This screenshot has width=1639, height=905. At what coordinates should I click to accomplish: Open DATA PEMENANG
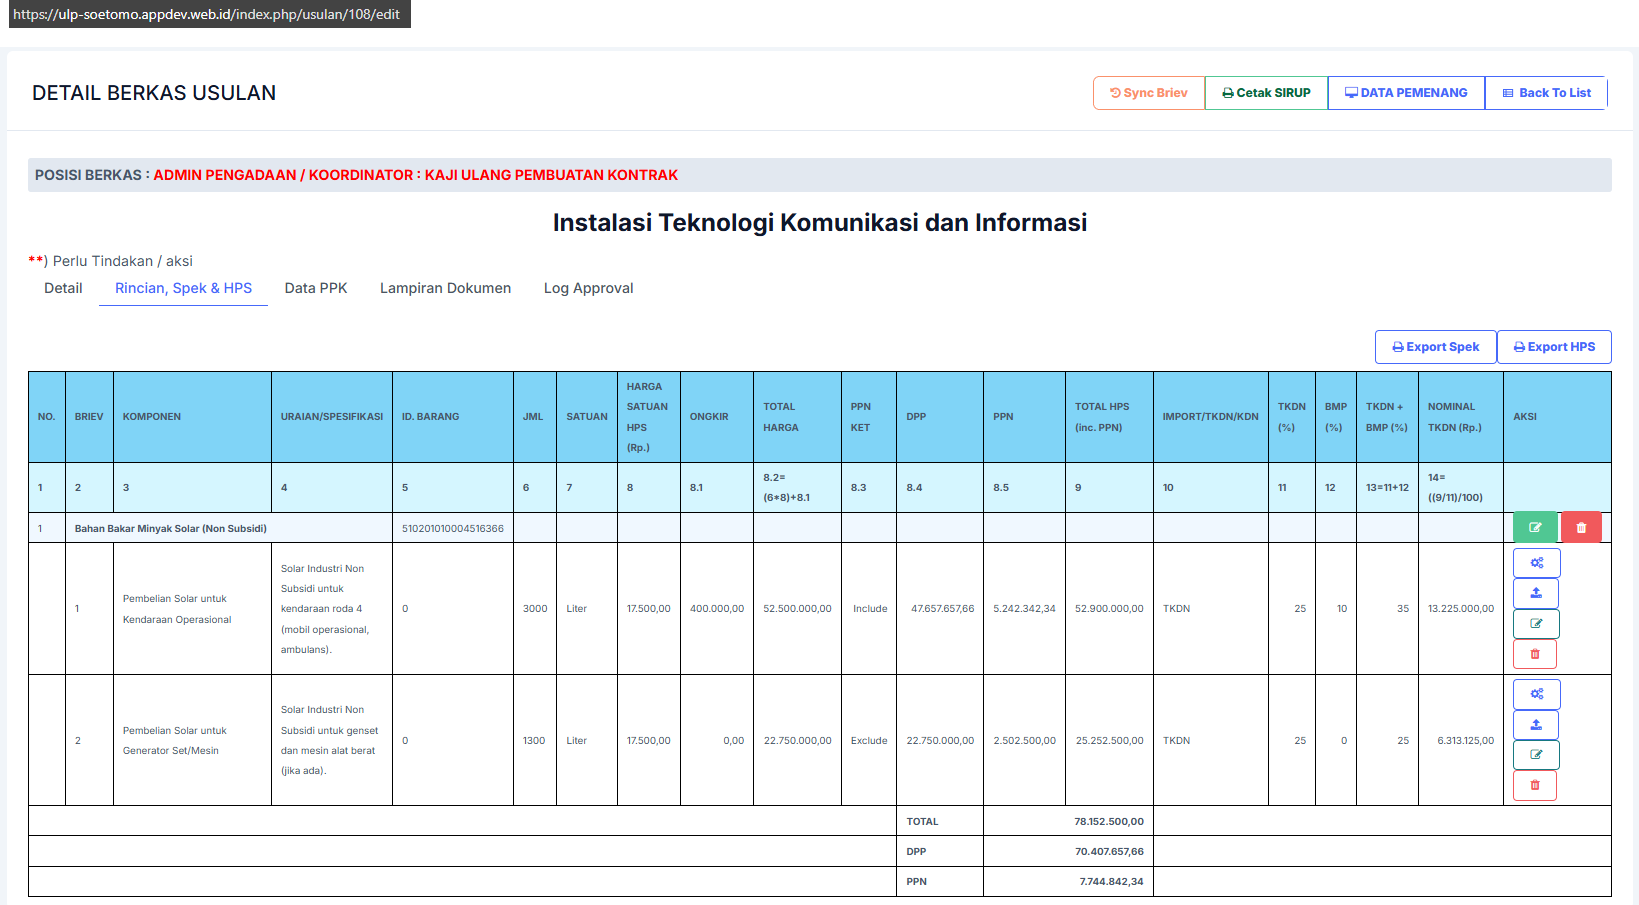tap(1406, 93)
